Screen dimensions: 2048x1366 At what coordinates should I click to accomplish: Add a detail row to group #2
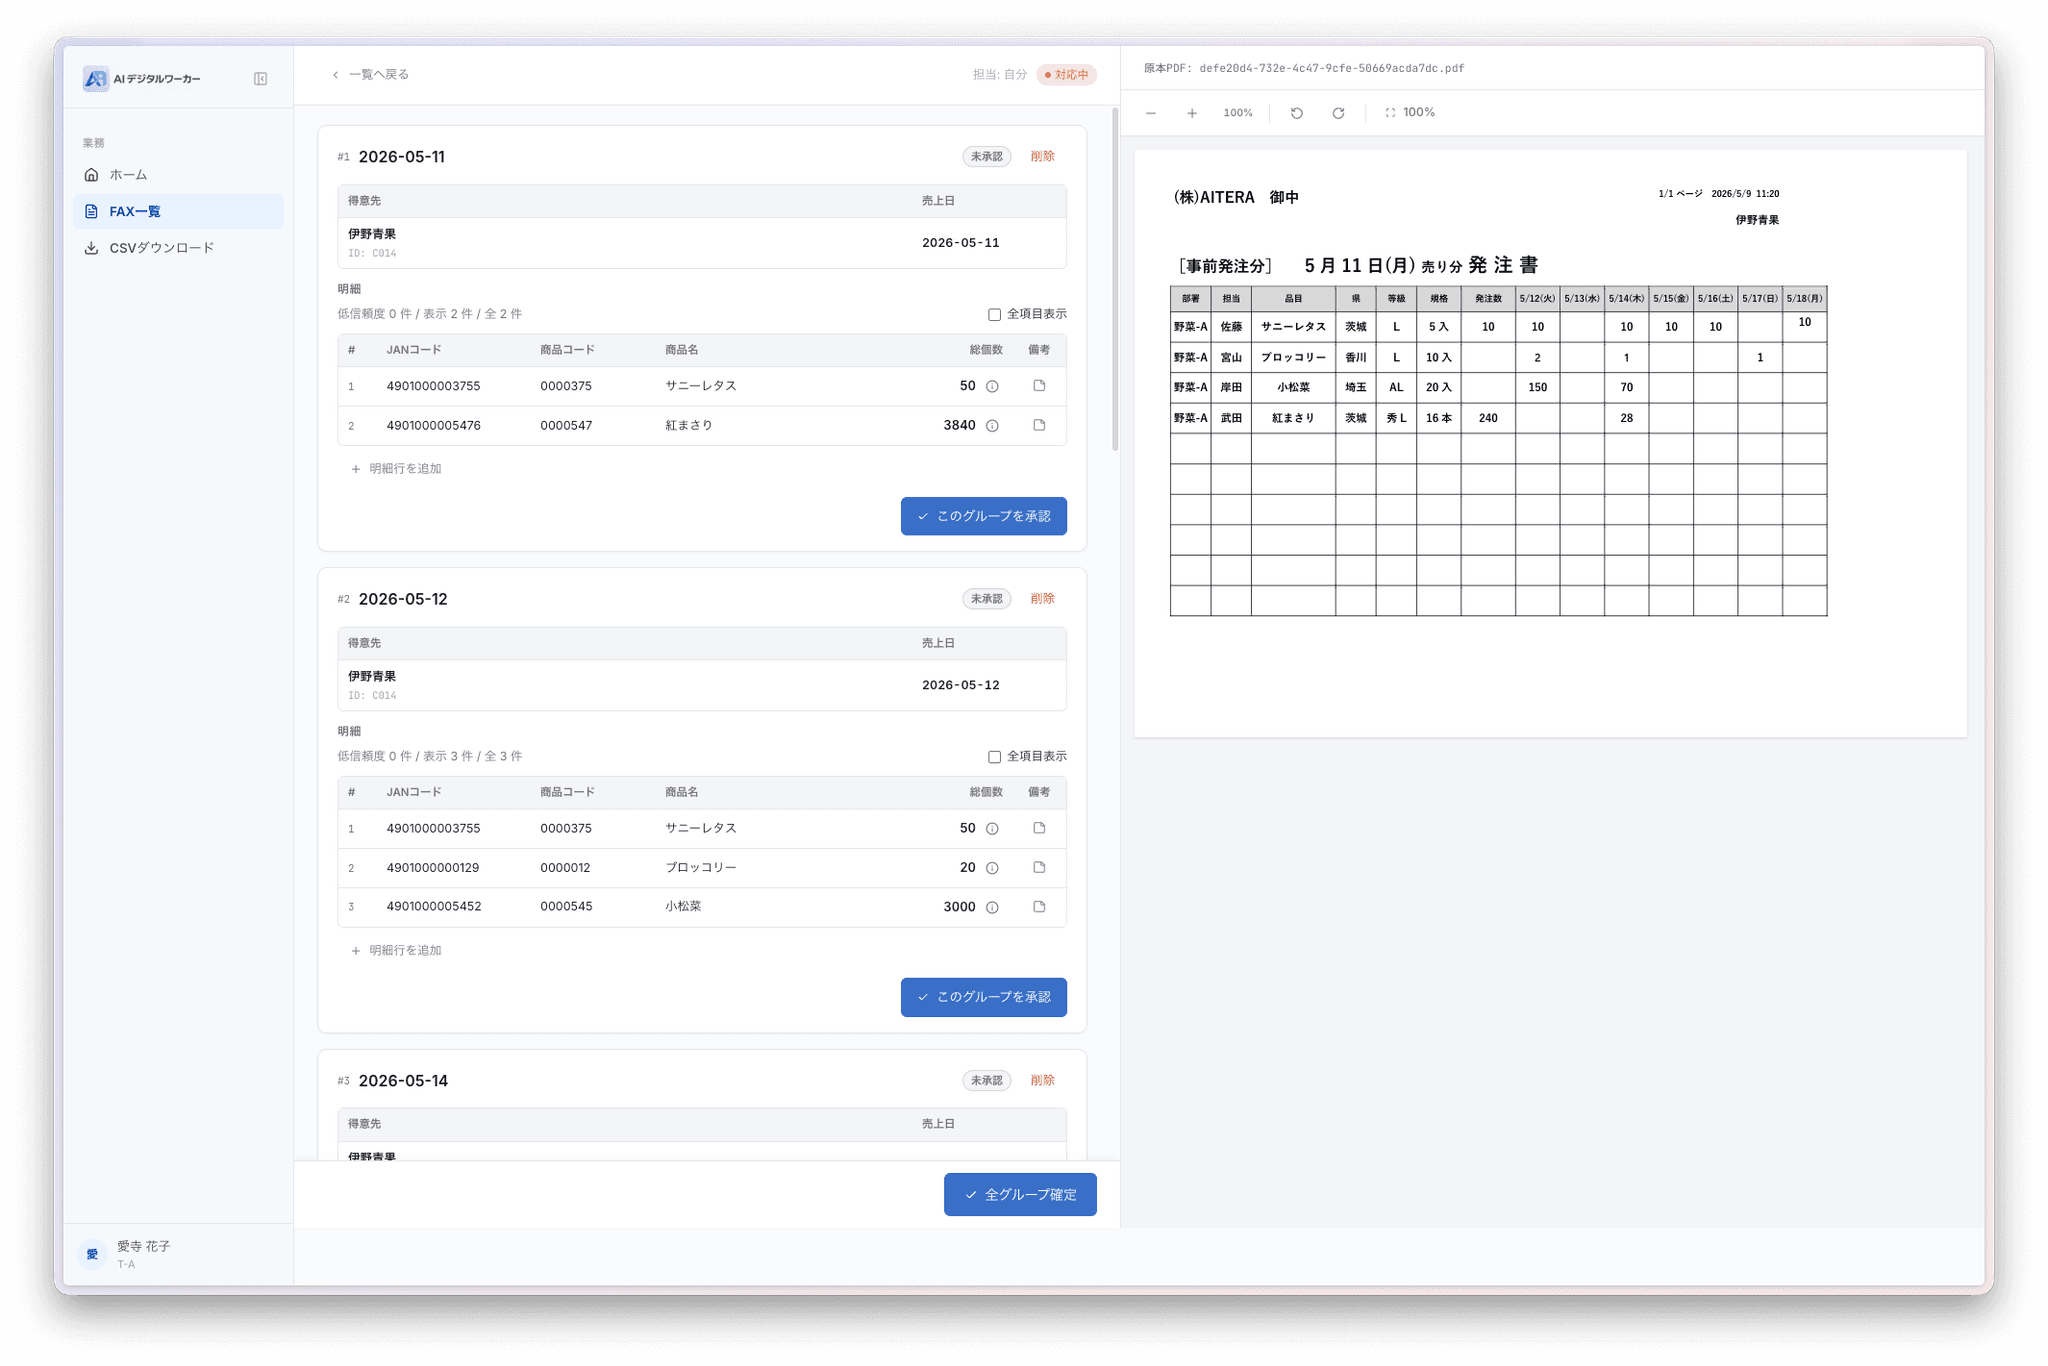click(x=396, y=951)
